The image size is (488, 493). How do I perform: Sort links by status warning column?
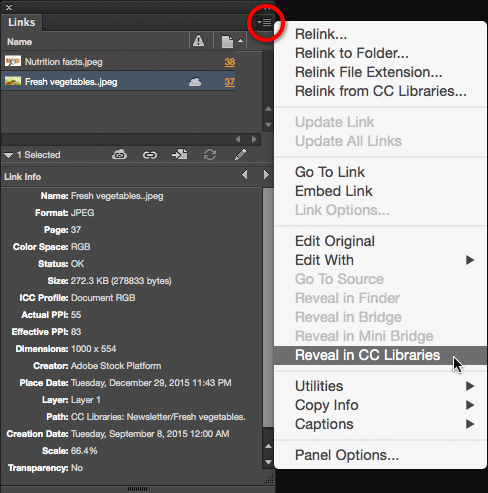198,41
